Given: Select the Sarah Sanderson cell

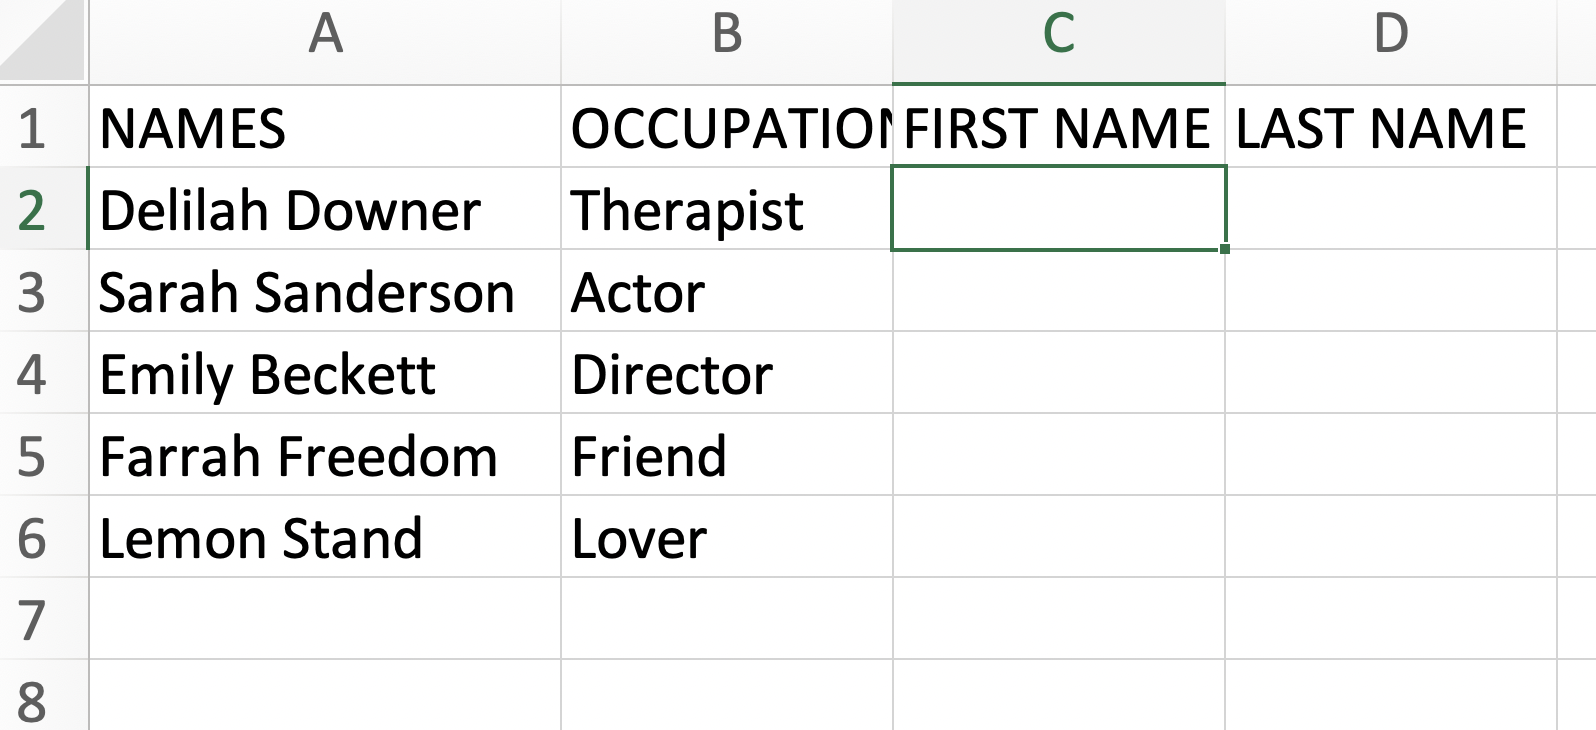Looking at the screenshot, I should [325, 291].
